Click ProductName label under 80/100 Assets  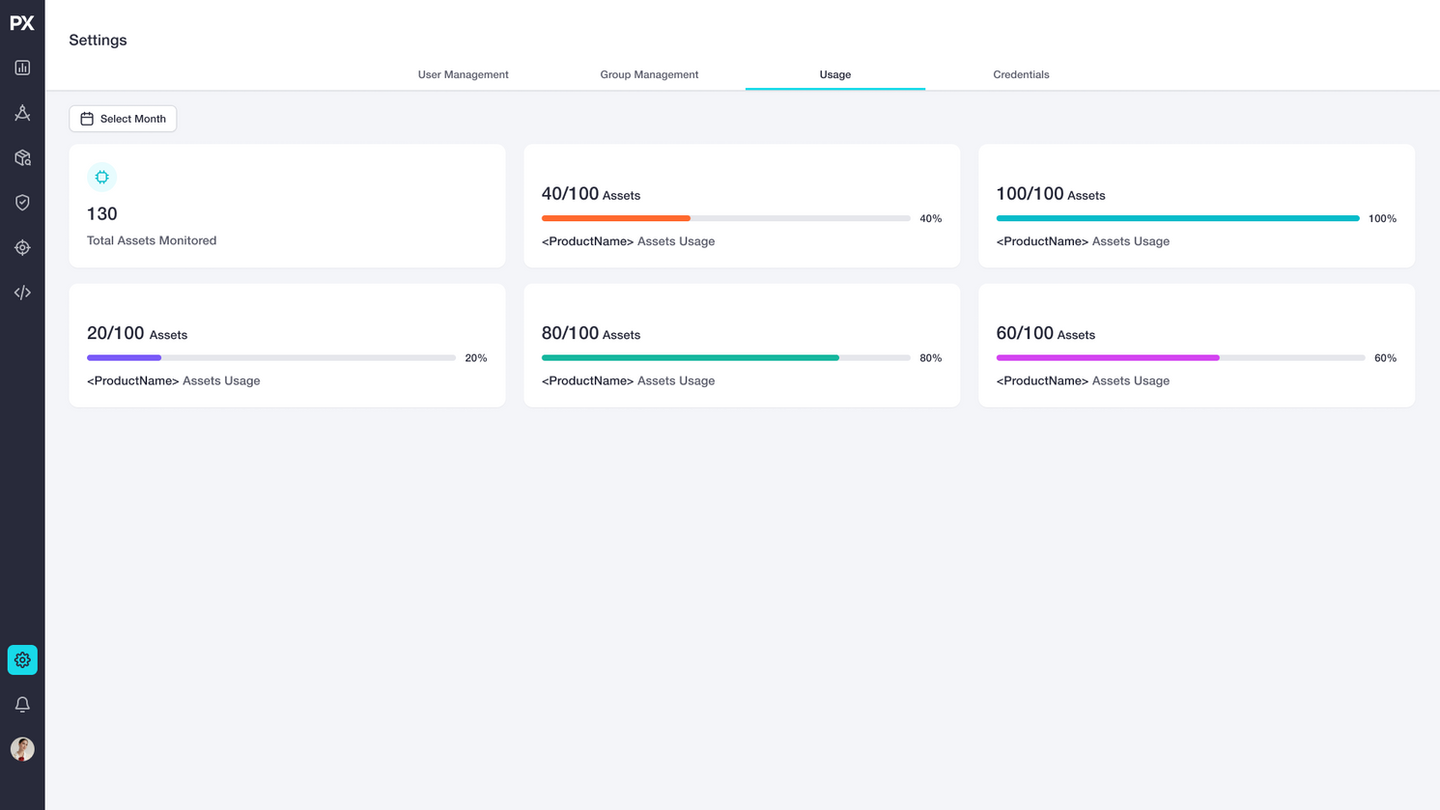[x=588, y=381]
